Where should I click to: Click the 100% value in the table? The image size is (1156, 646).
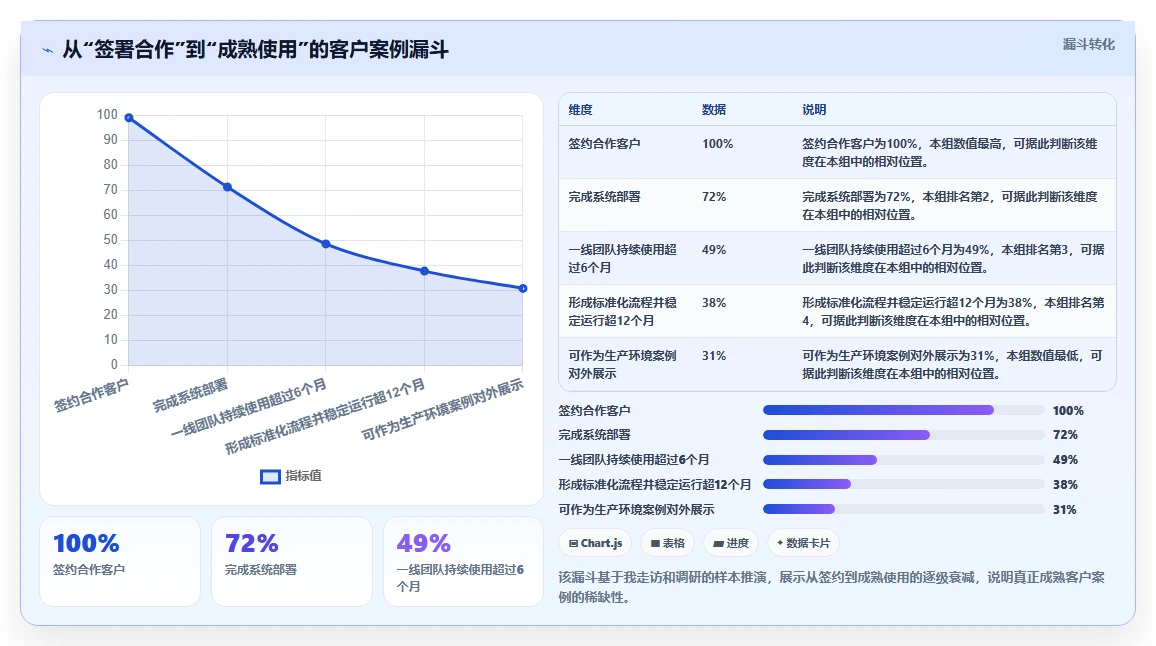coord(717,144)
